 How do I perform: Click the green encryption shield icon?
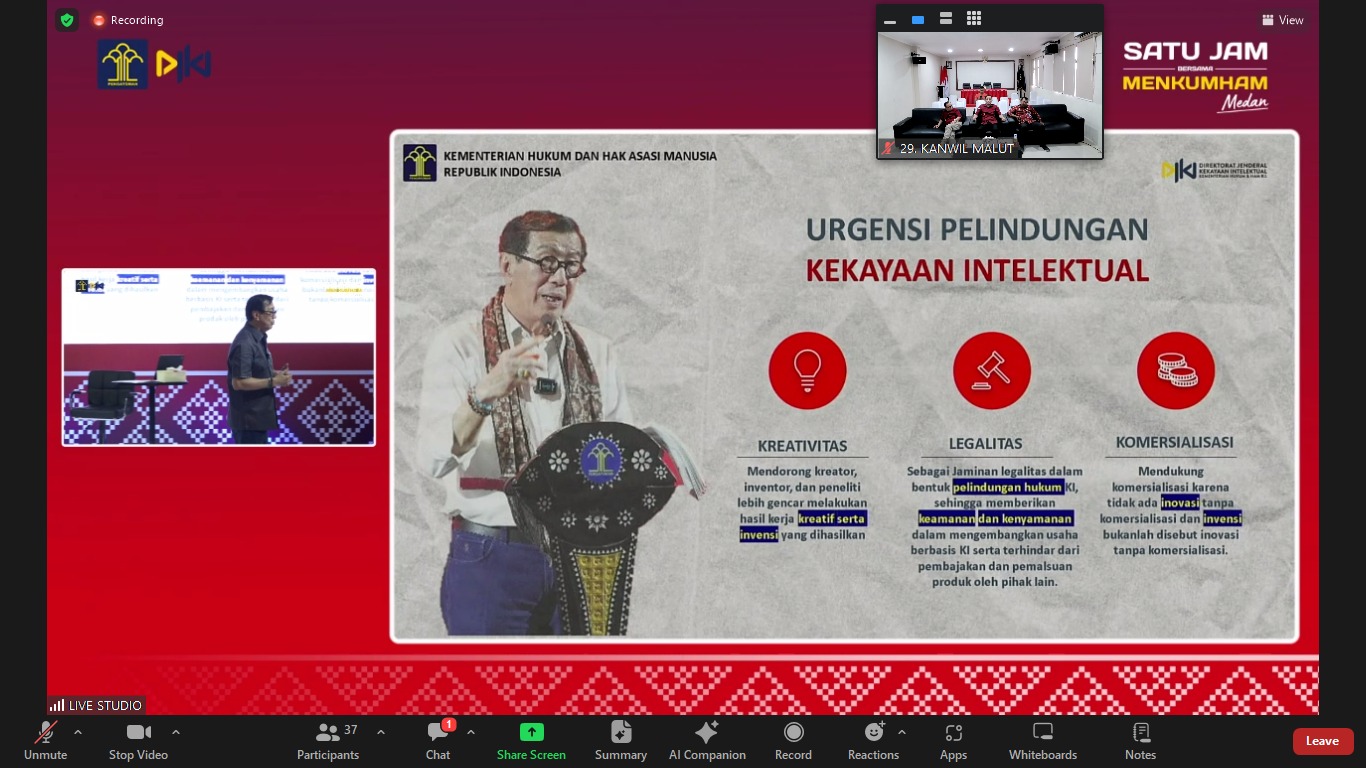point(67,20)
